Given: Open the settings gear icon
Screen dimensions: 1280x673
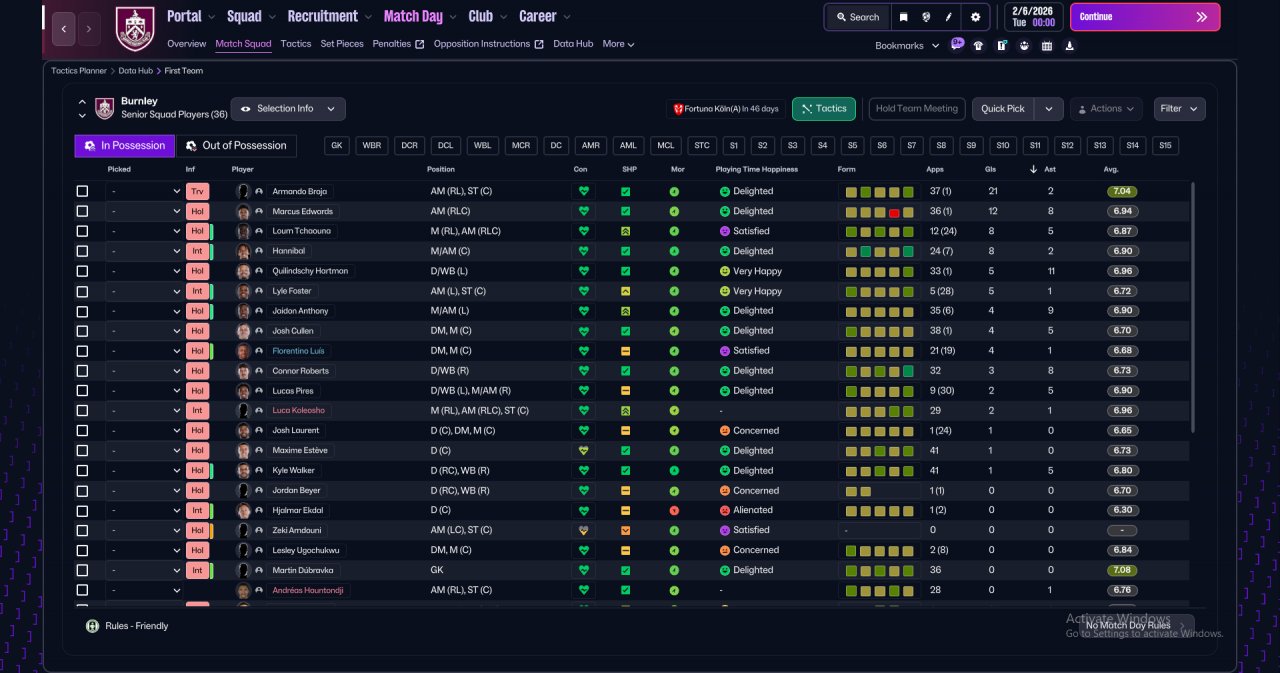Looking at the screenshot, I should click(976, 17).
